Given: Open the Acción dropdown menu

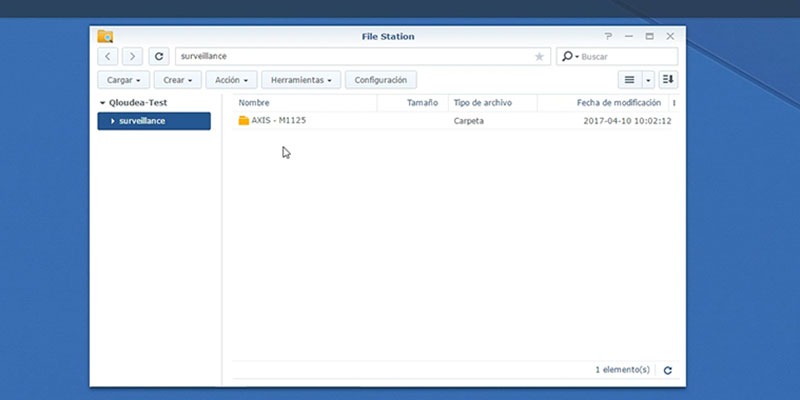Looking at the screenshot, I should (x=232, y=80).
